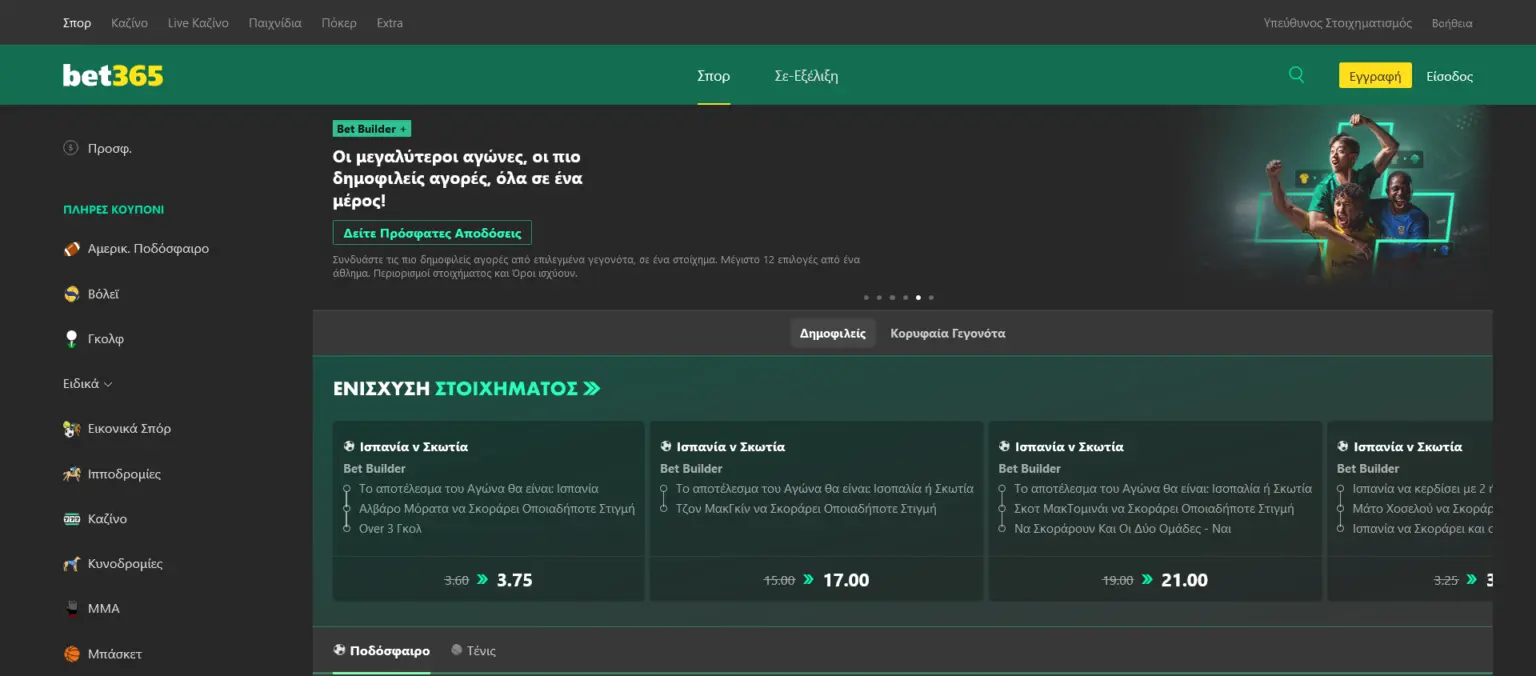
Task: Choose the horse racing icon for Ιπποδρομίες
Action: point(71,474)
